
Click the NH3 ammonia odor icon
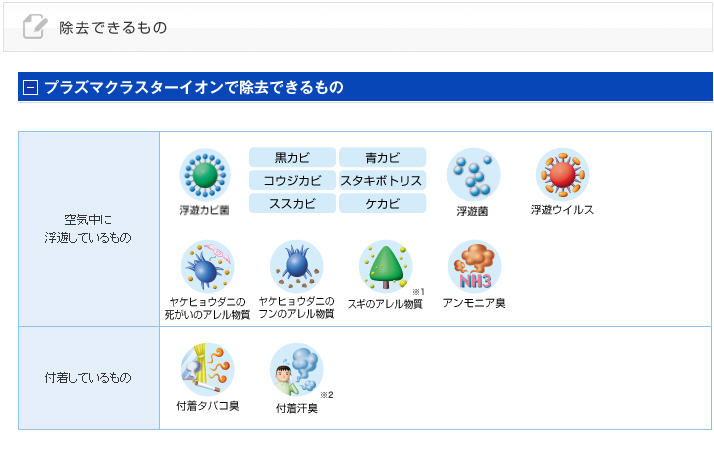point(474,266)
